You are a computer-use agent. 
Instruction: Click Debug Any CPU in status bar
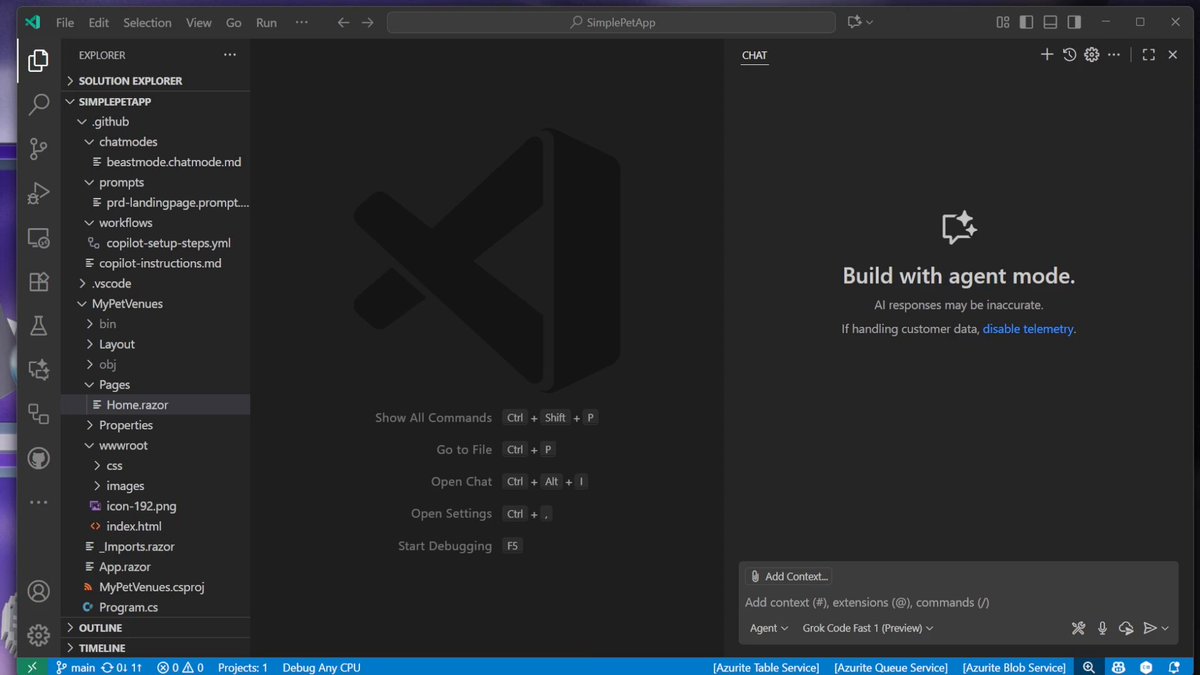[321, 667]
